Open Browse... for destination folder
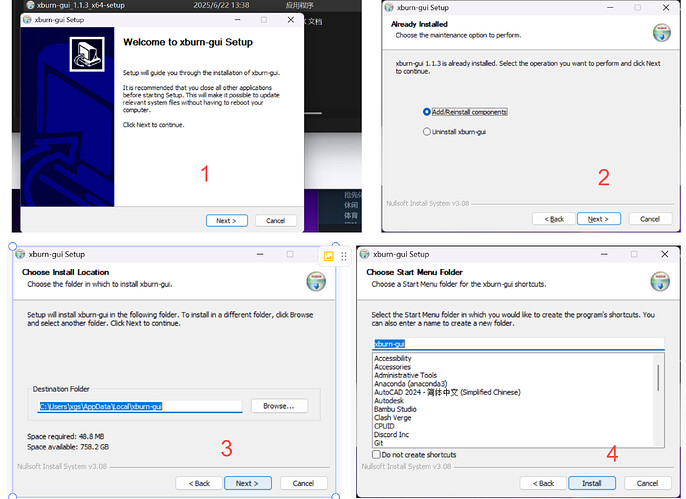The image size is (686, 499). tap(279, 406)
